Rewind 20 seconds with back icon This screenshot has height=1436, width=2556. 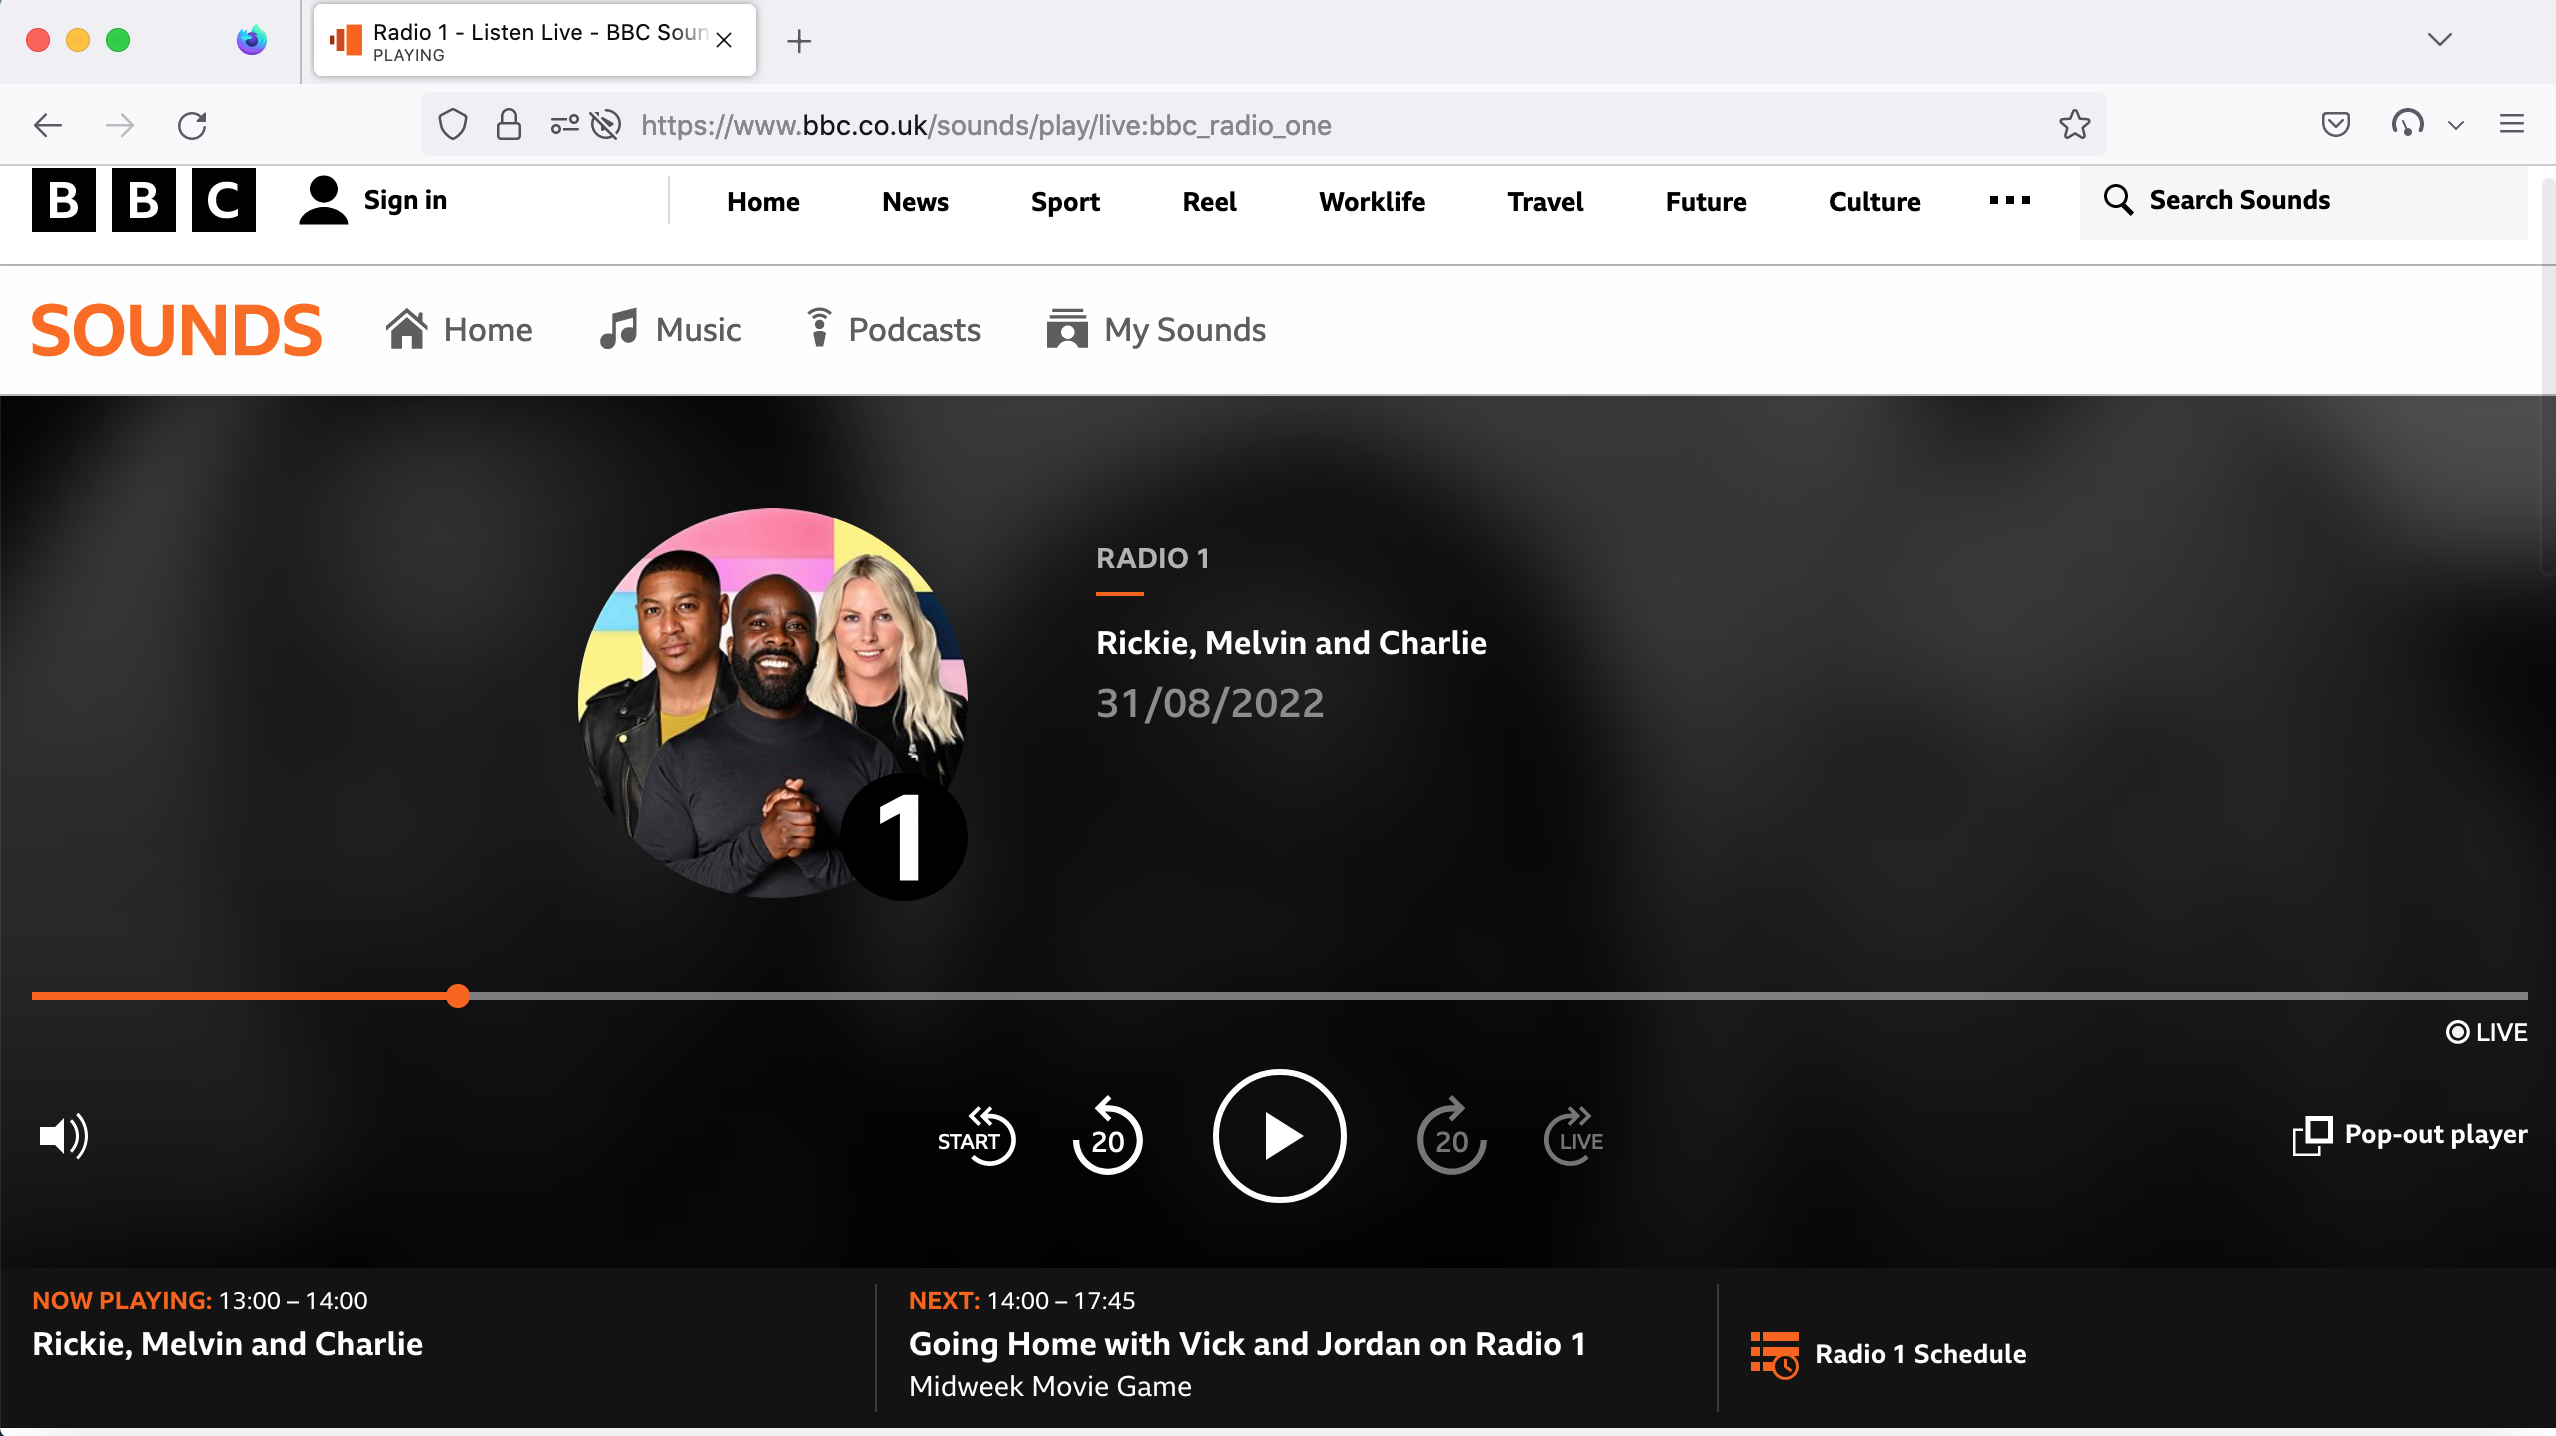coord(1107,1137)
